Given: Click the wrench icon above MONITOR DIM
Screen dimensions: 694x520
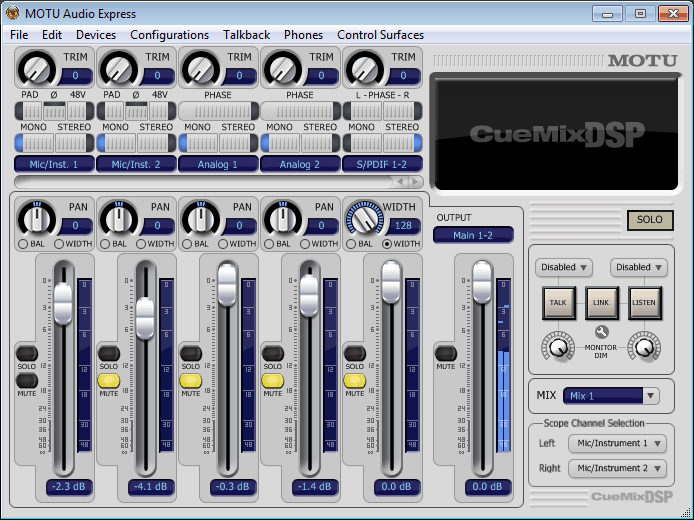Looking at the screenshot, I should pyautogui.click(x=601, y=332).
